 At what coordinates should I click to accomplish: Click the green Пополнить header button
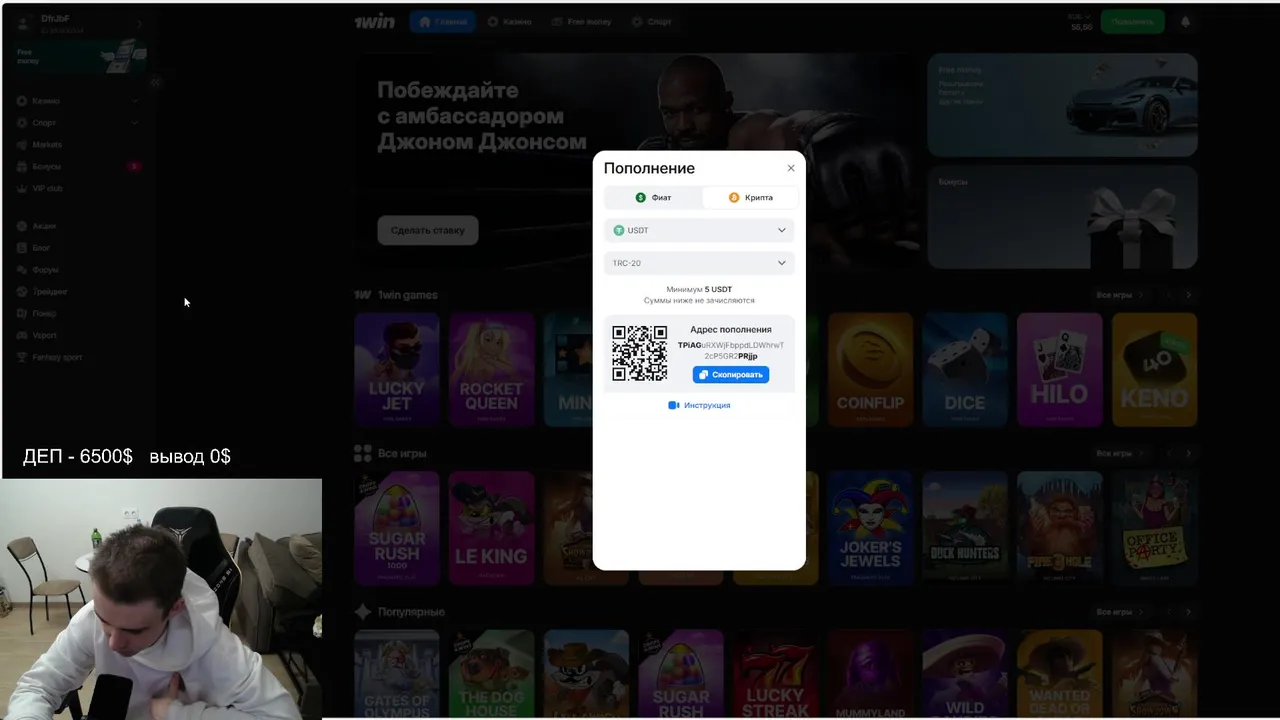coord(1132,21)
